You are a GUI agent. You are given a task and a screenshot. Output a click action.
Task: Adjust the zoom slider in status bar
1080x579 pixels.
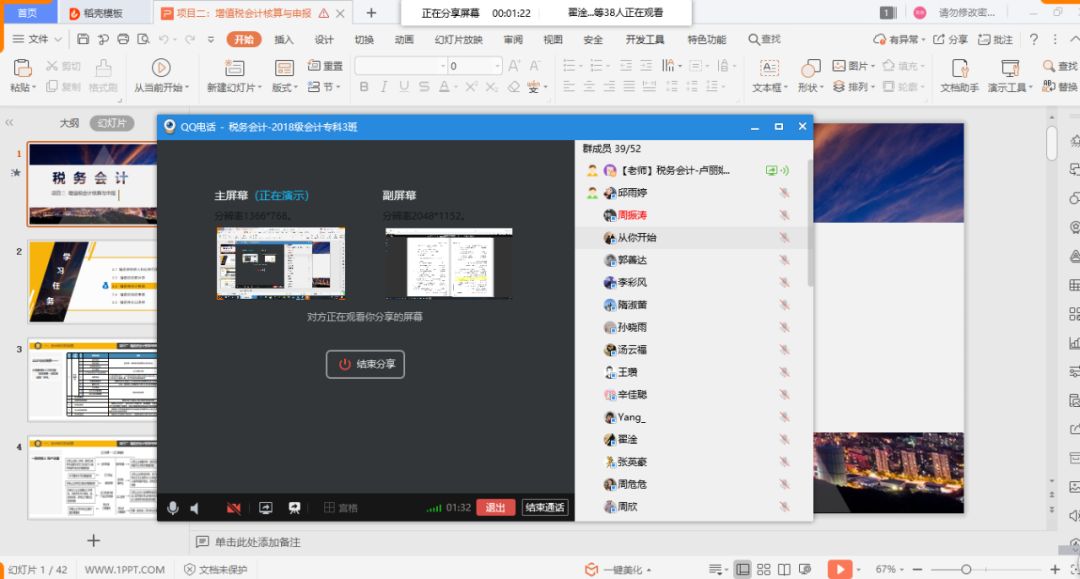[x=966, y=569]
